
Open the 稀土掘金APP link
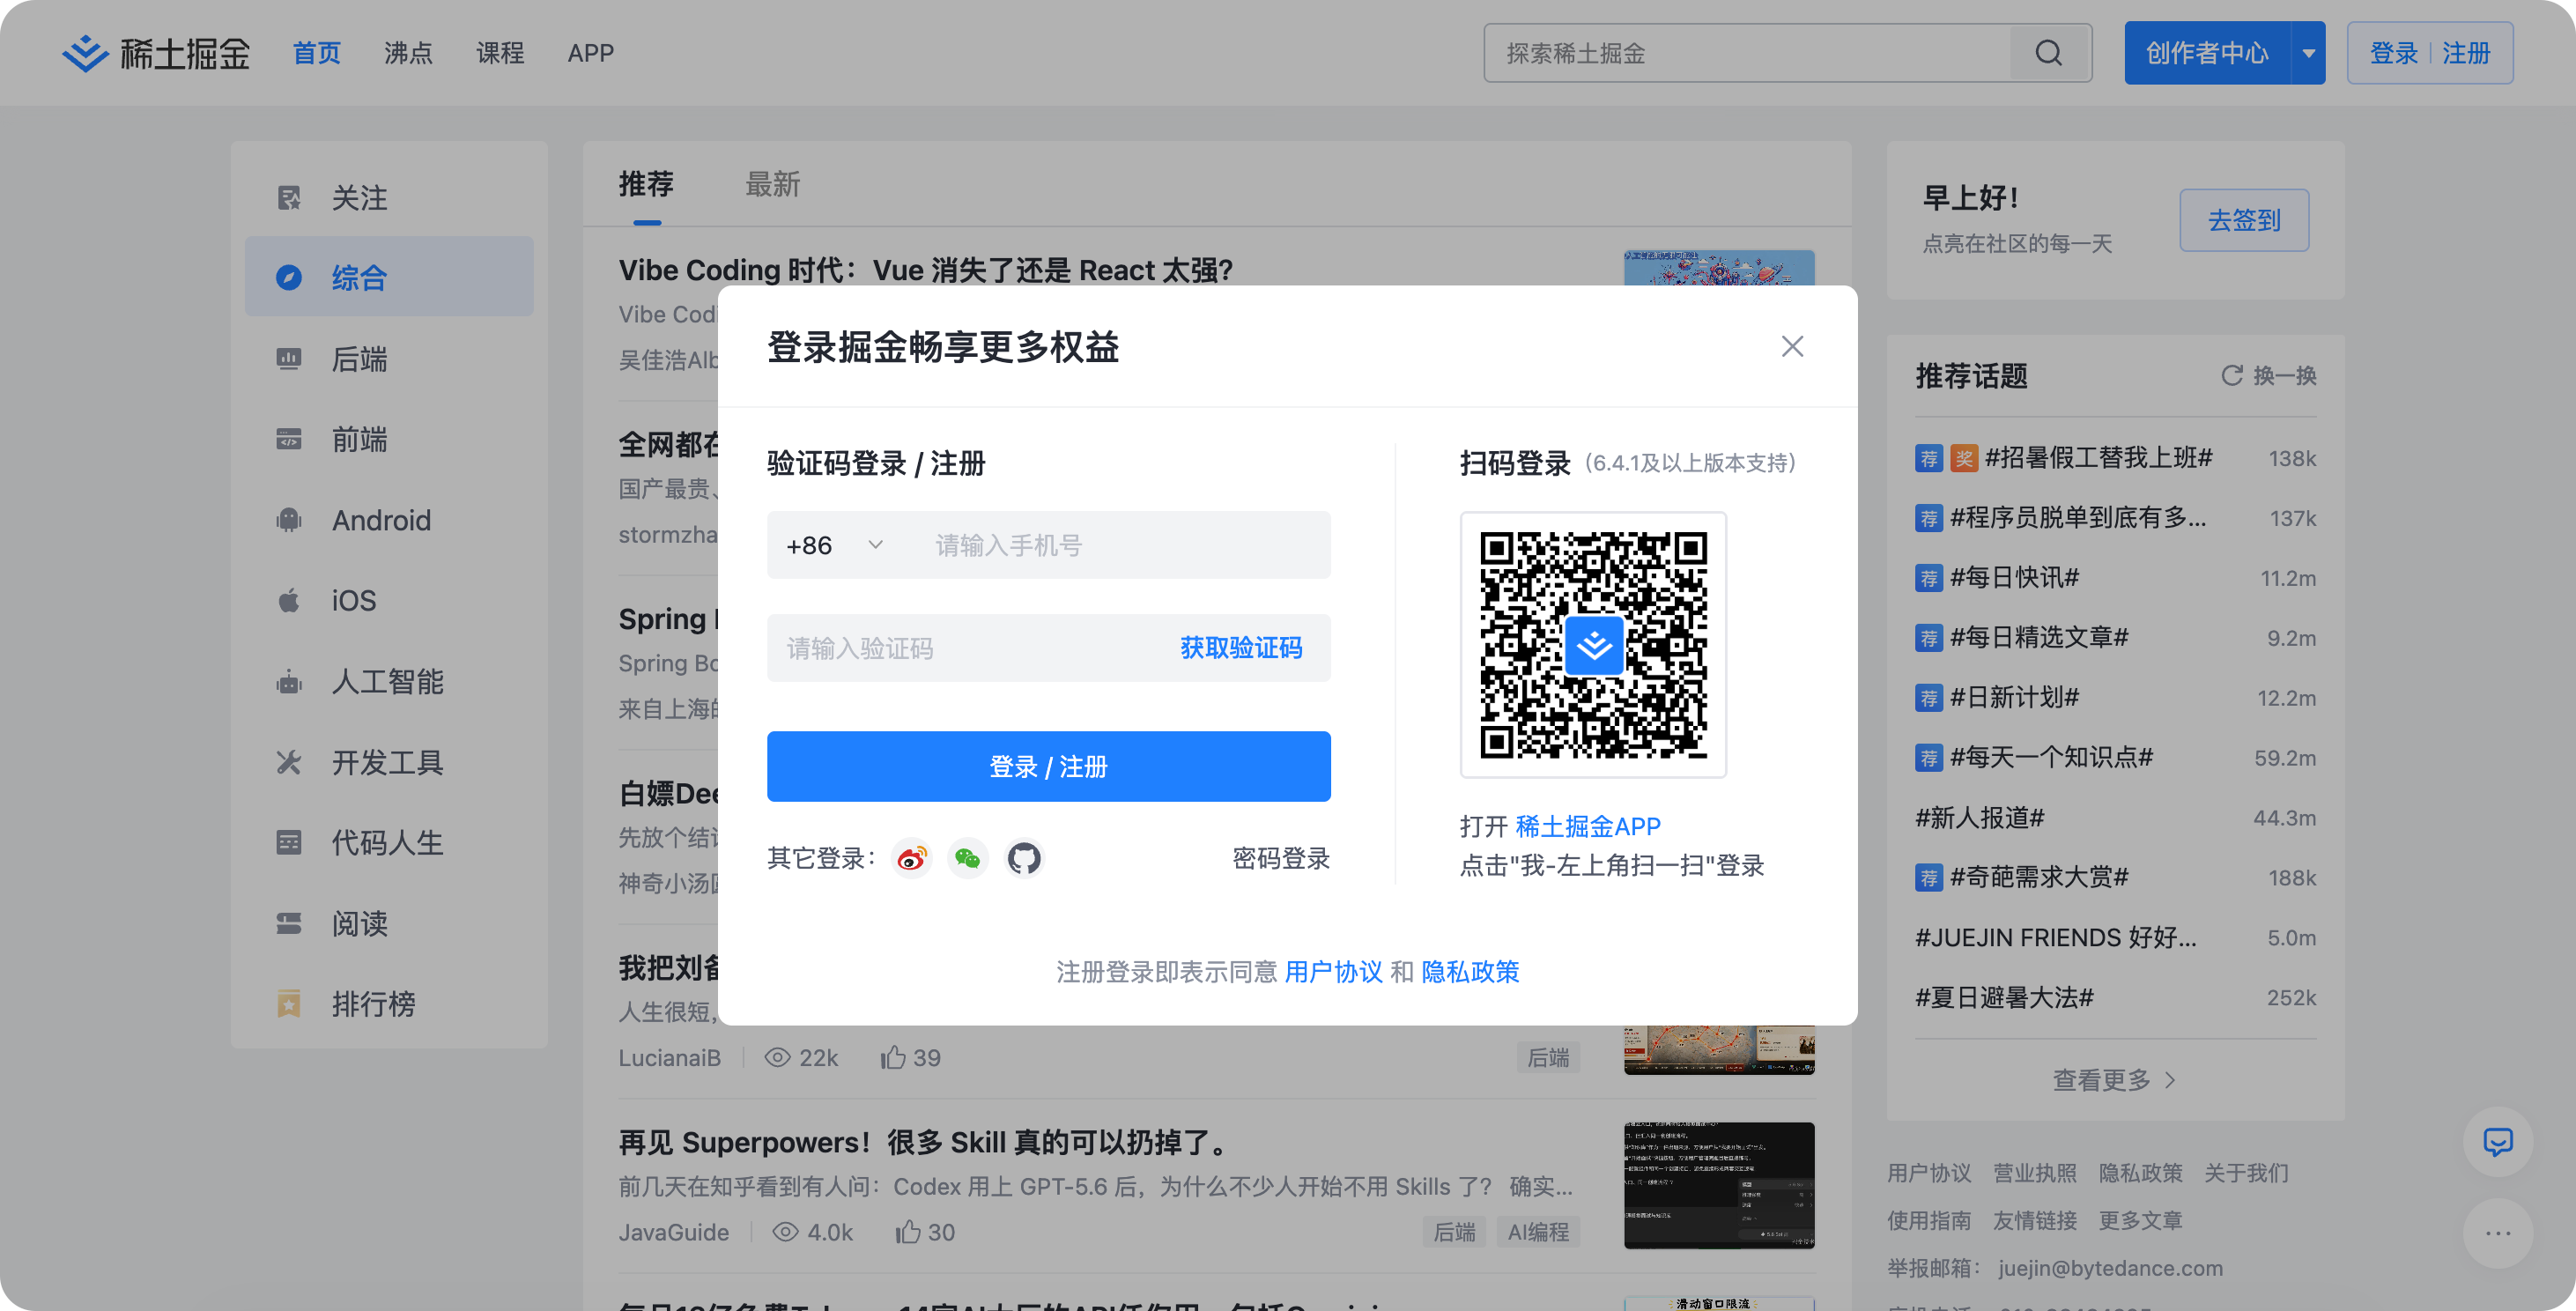pyautogui.click(x=1588, y=826)
